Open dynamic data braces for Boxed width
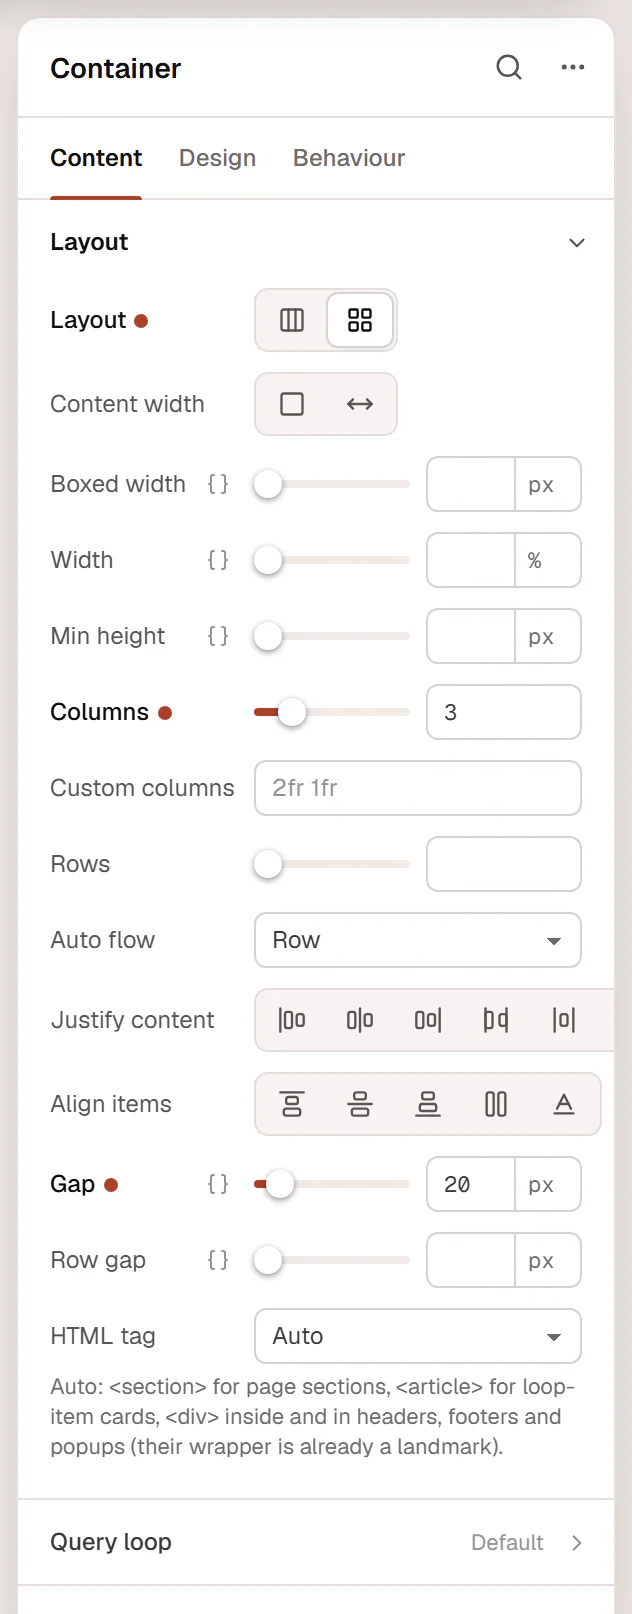 coord(218,484)
